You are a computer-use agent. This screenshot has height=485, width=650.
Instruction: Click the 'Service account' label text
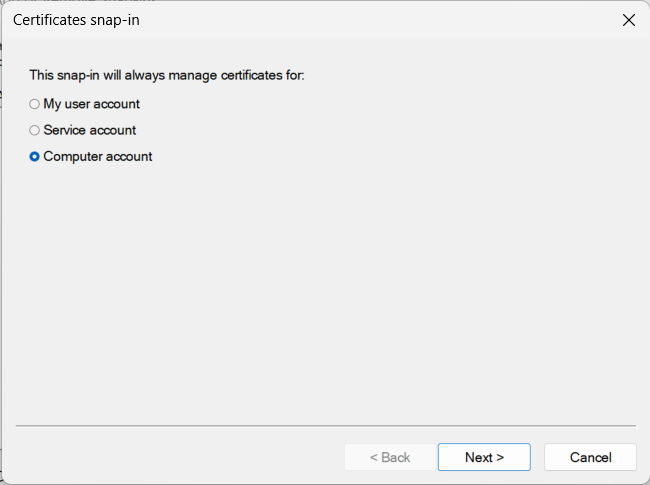tap(90, 130)
